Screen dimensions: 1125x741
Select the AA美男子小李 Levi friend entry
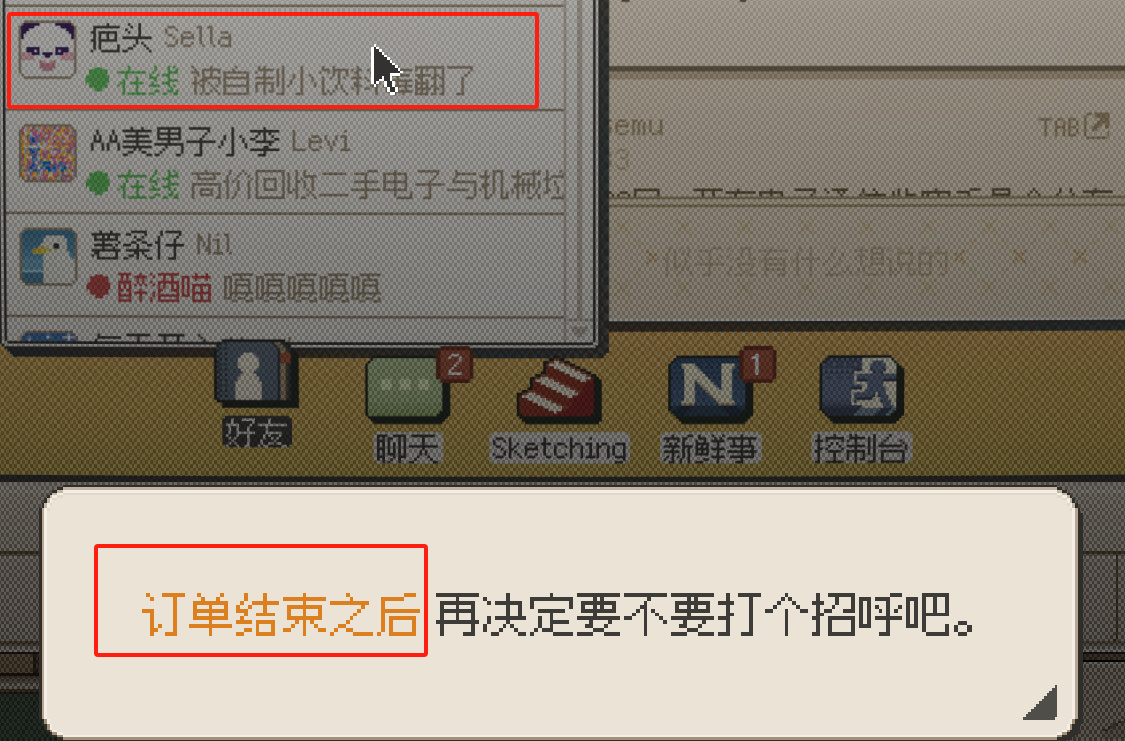coord(285,163)
